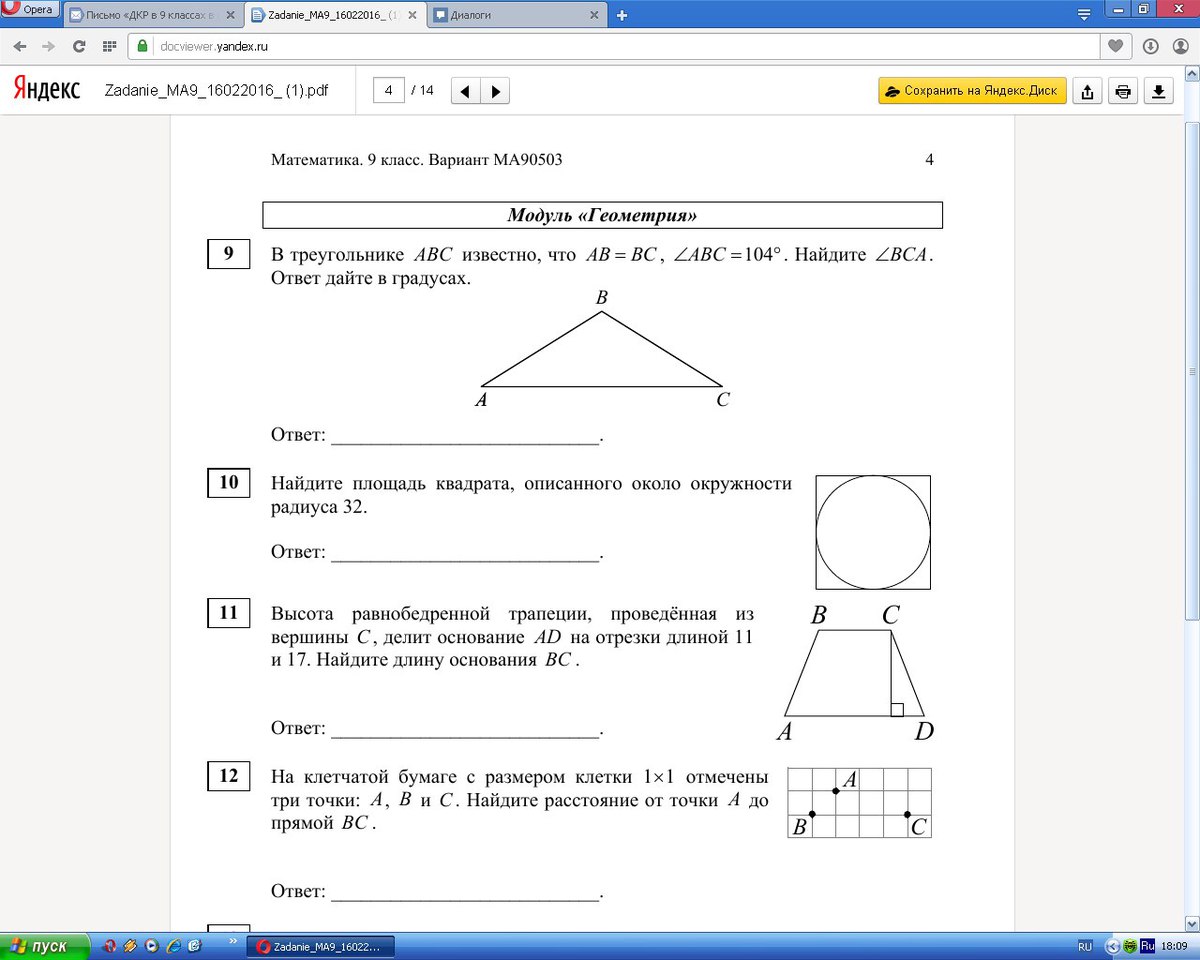Close the Zadanie_MA9_16022016 tab
The height and width of the screenshot is (960, 1200).
coord(413,16)
